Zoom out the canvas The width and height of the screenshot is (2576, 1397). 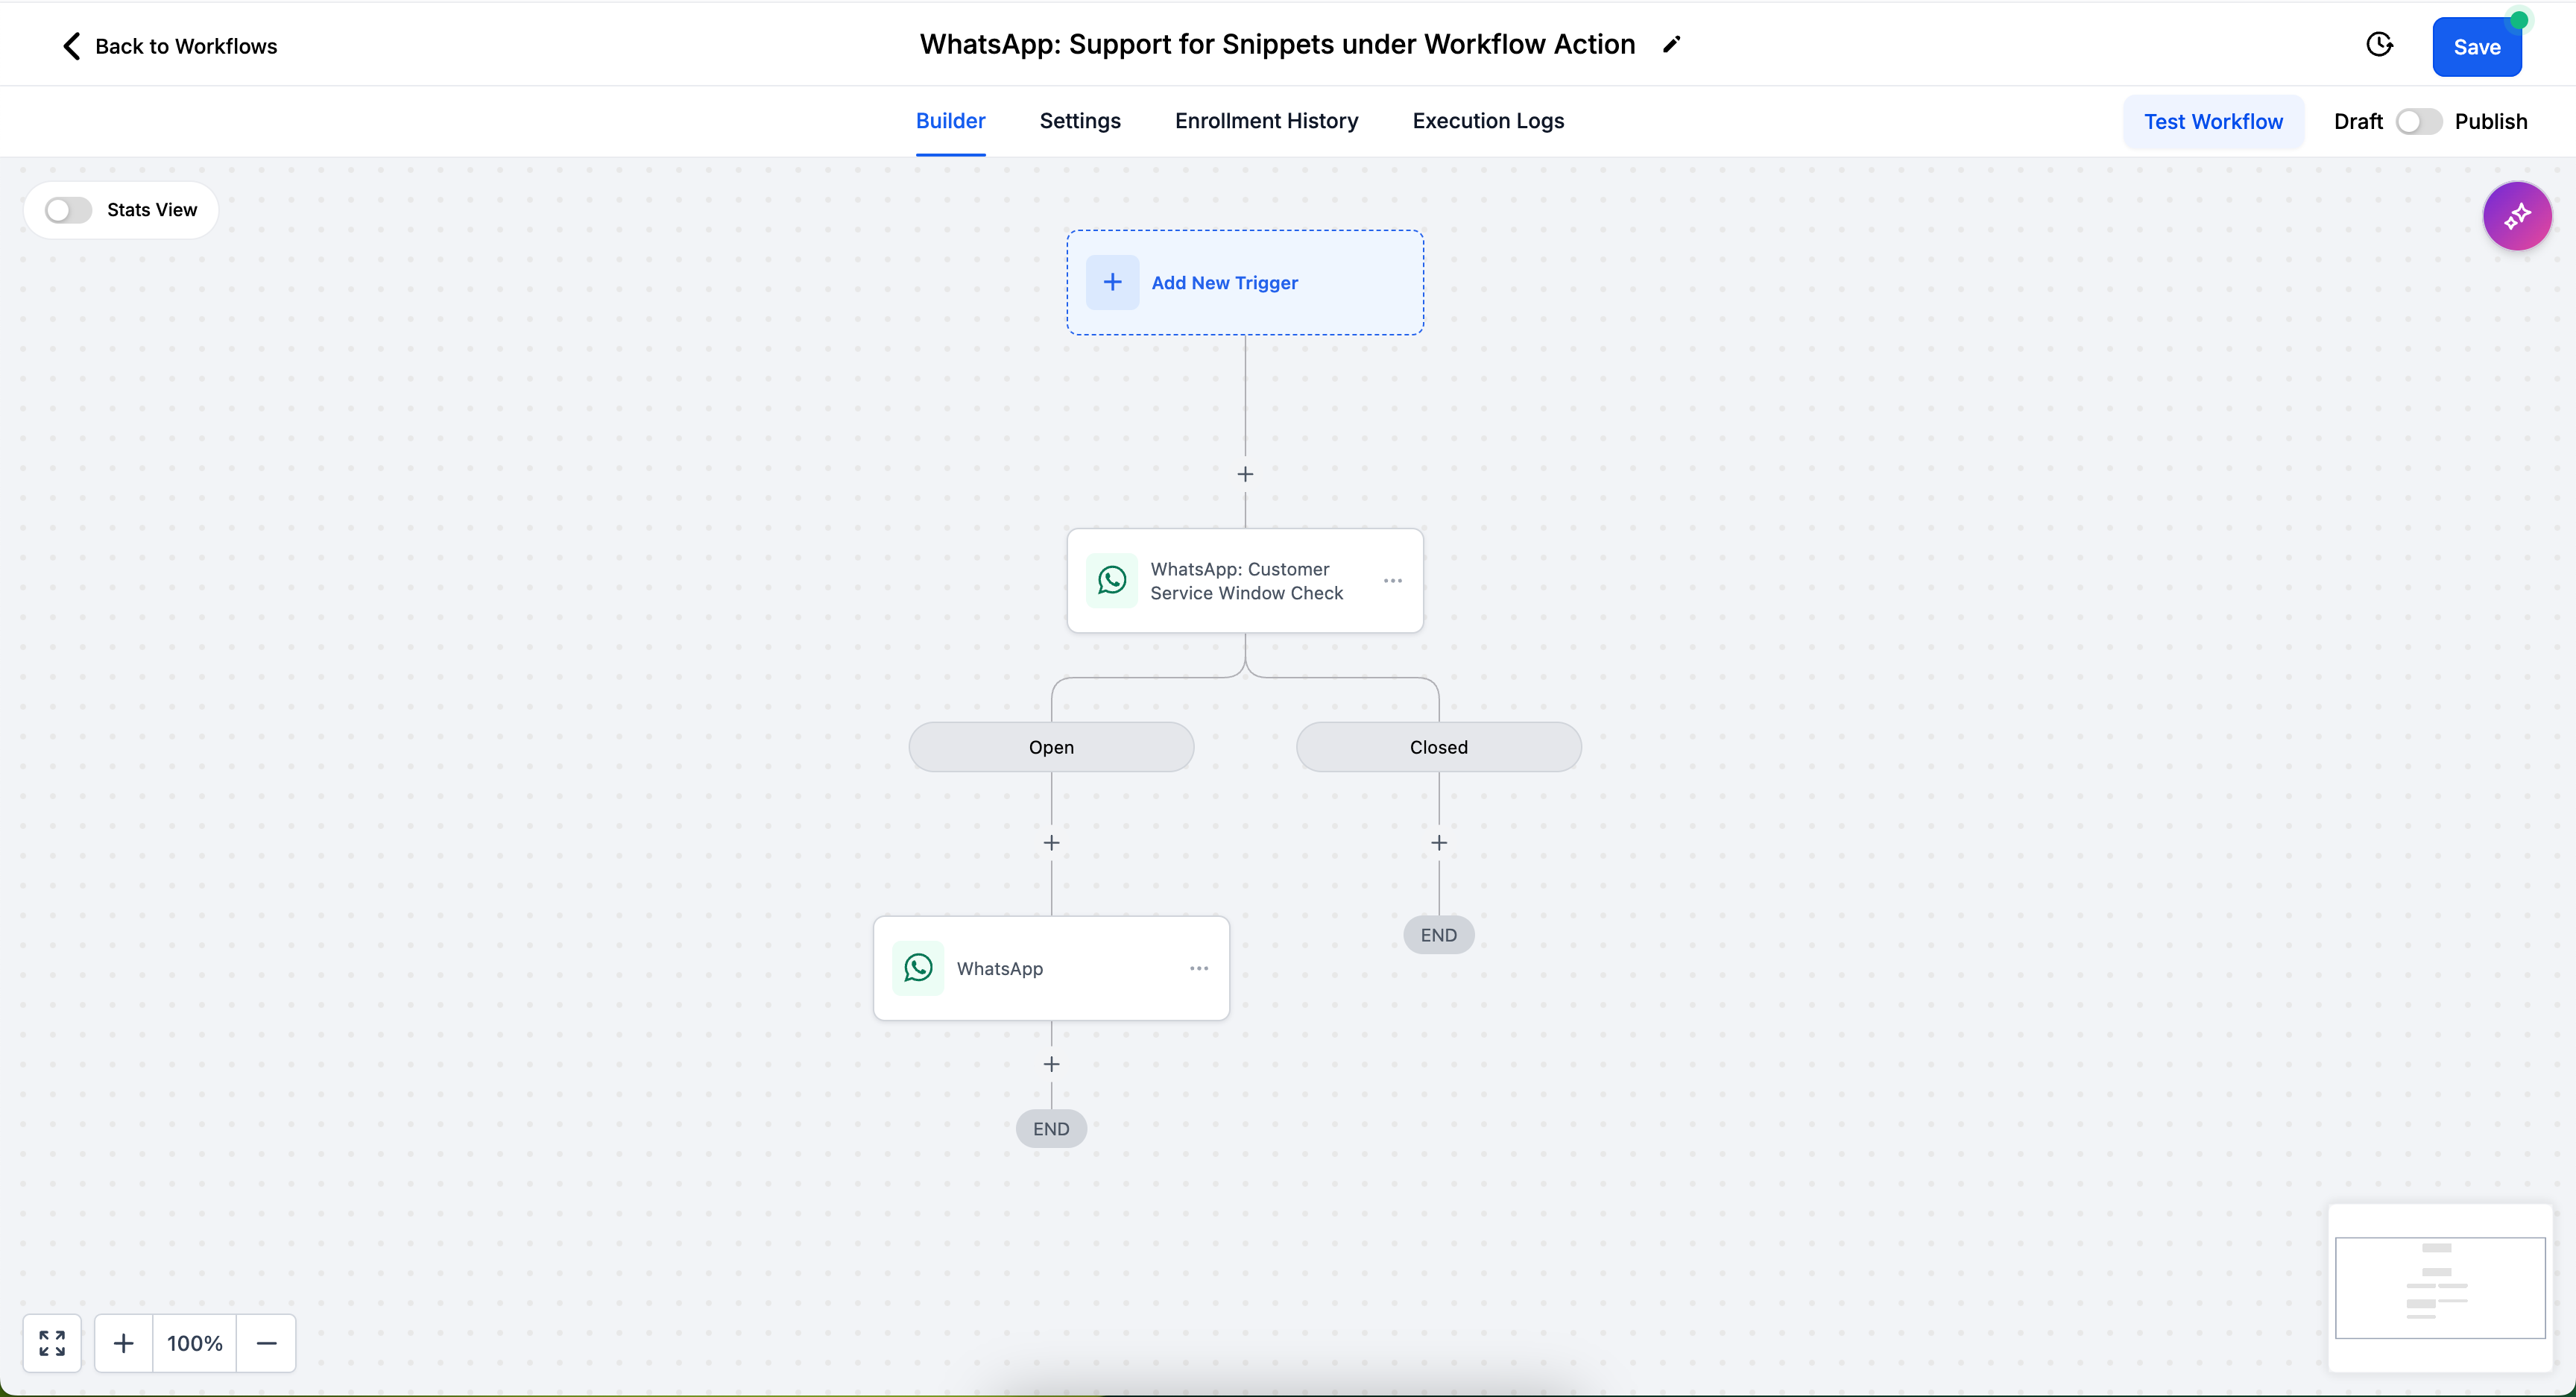click(266, 1343)
